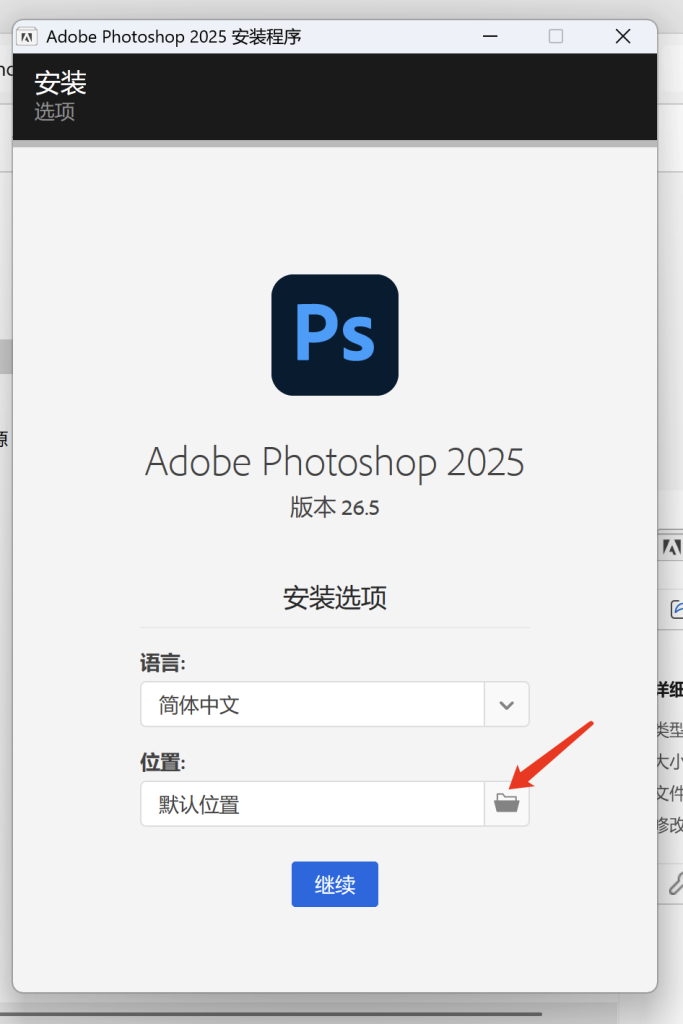Click the blue 继续 button
The width and height of the screenshot is (683, 1024).
tap(335, 884)
